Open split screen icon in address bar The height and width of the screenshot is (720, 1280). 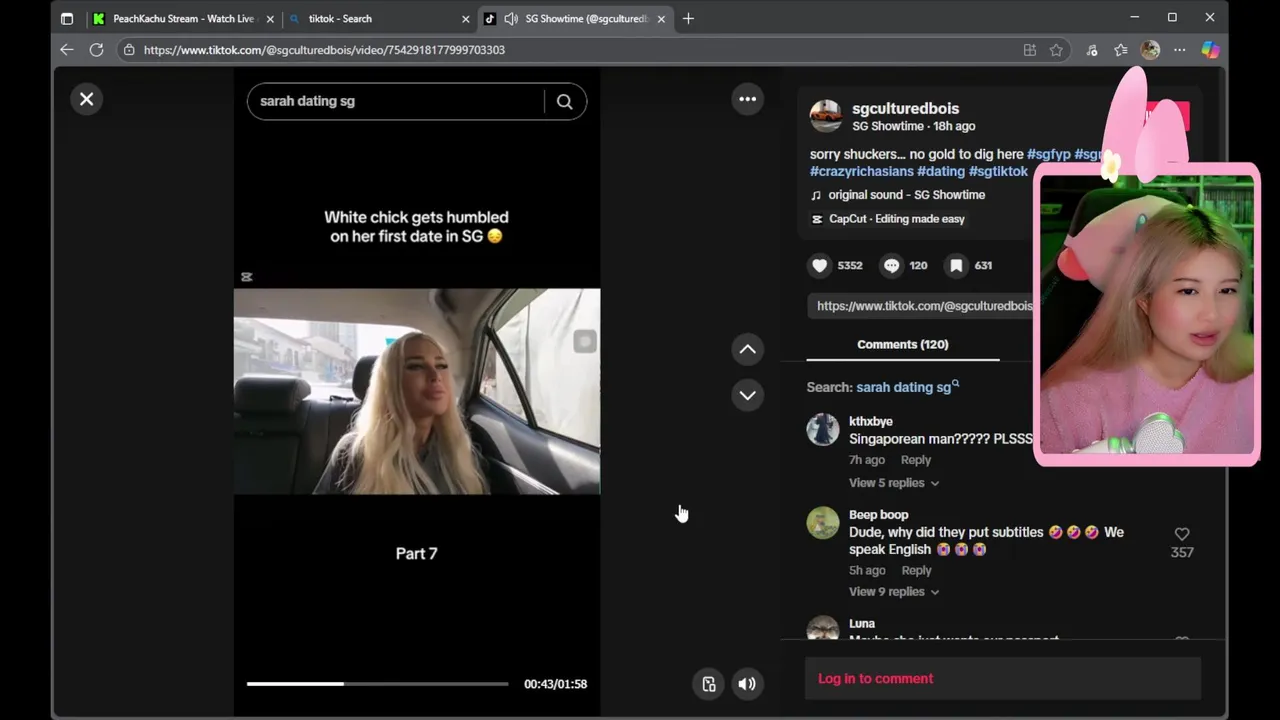click(1029, 49)
